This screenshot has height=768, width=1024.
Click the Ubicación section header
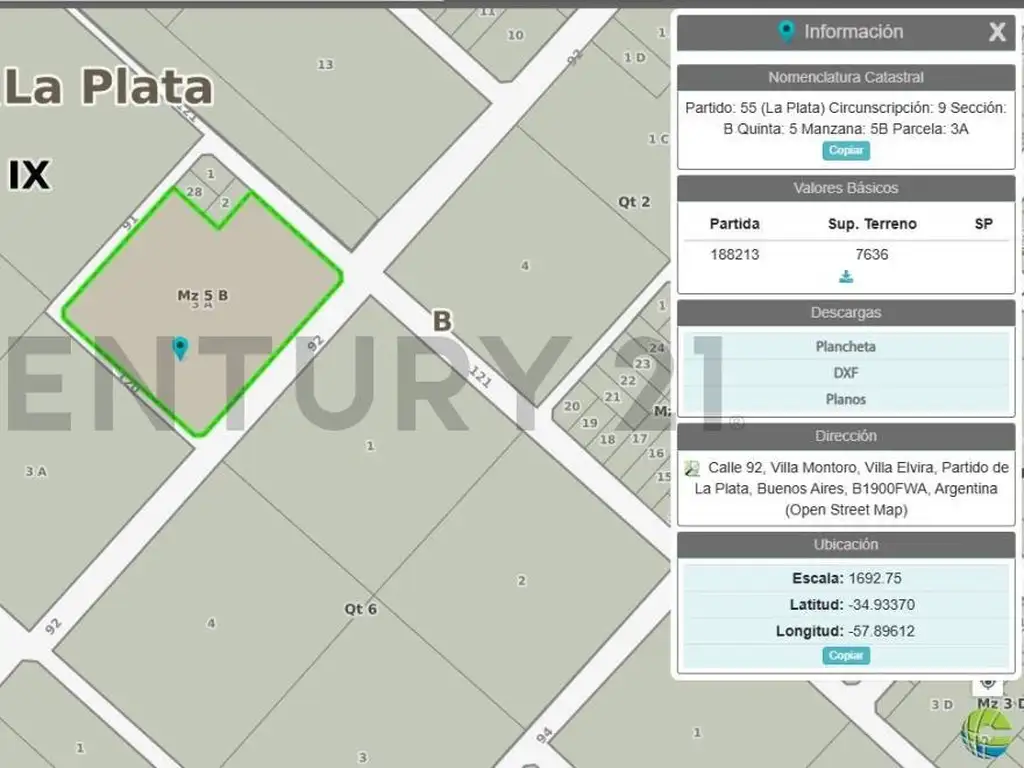(846, 545)
